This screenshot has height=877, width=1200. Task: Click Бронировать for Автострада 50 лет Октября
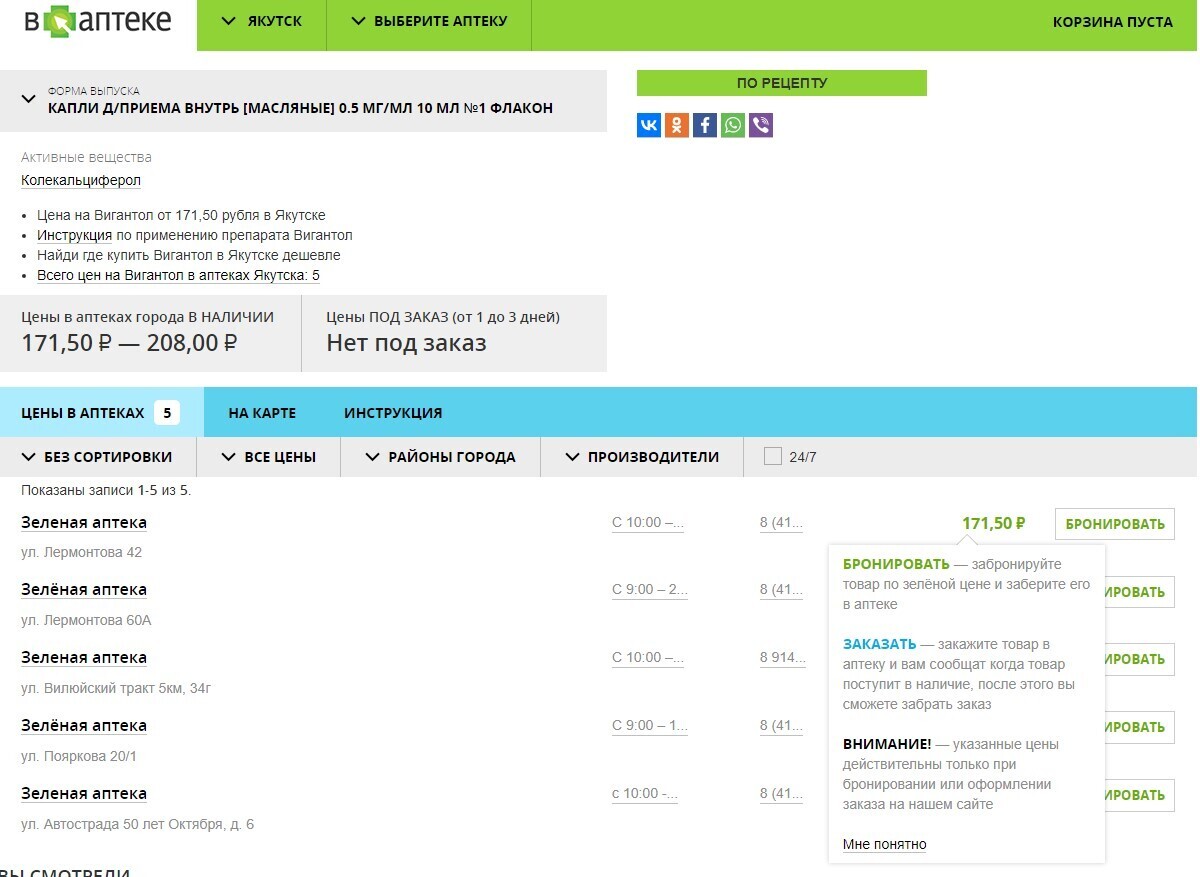coord(1138,795)
